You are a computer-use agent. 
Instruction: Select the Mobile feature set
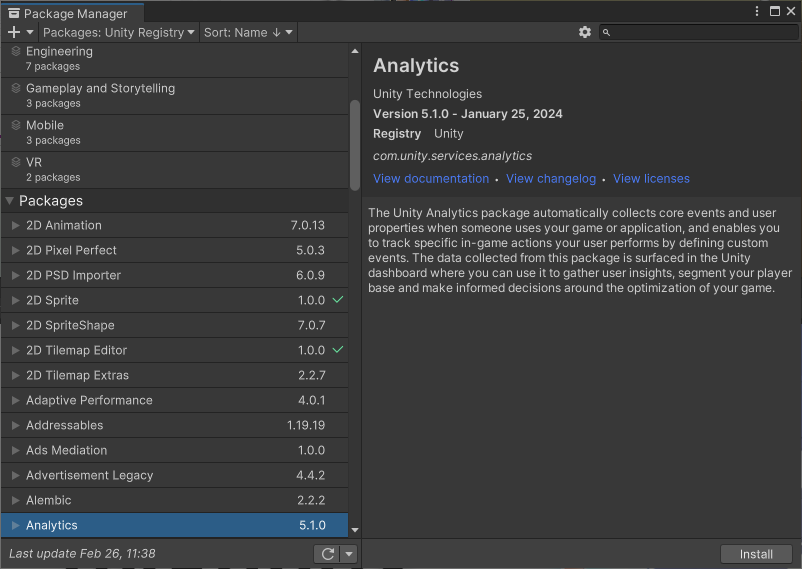tap(174, 133)
